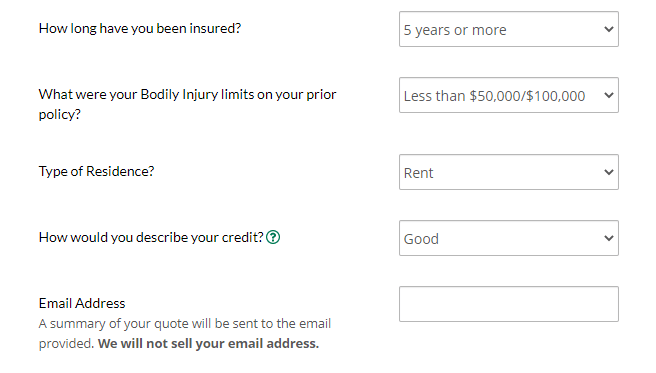Select the '5 years or more' value text
The height and width of the screenshot is (373, 656).
pos(455,30)
